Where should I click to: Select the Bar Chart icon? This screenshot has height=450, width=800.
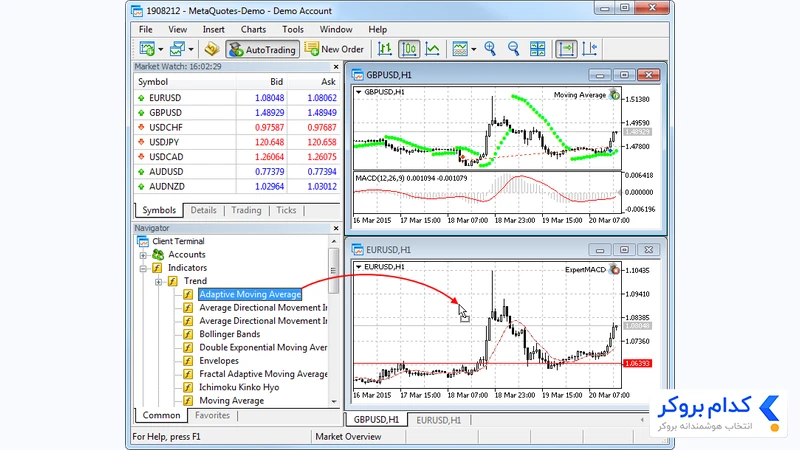coord(385,49)
